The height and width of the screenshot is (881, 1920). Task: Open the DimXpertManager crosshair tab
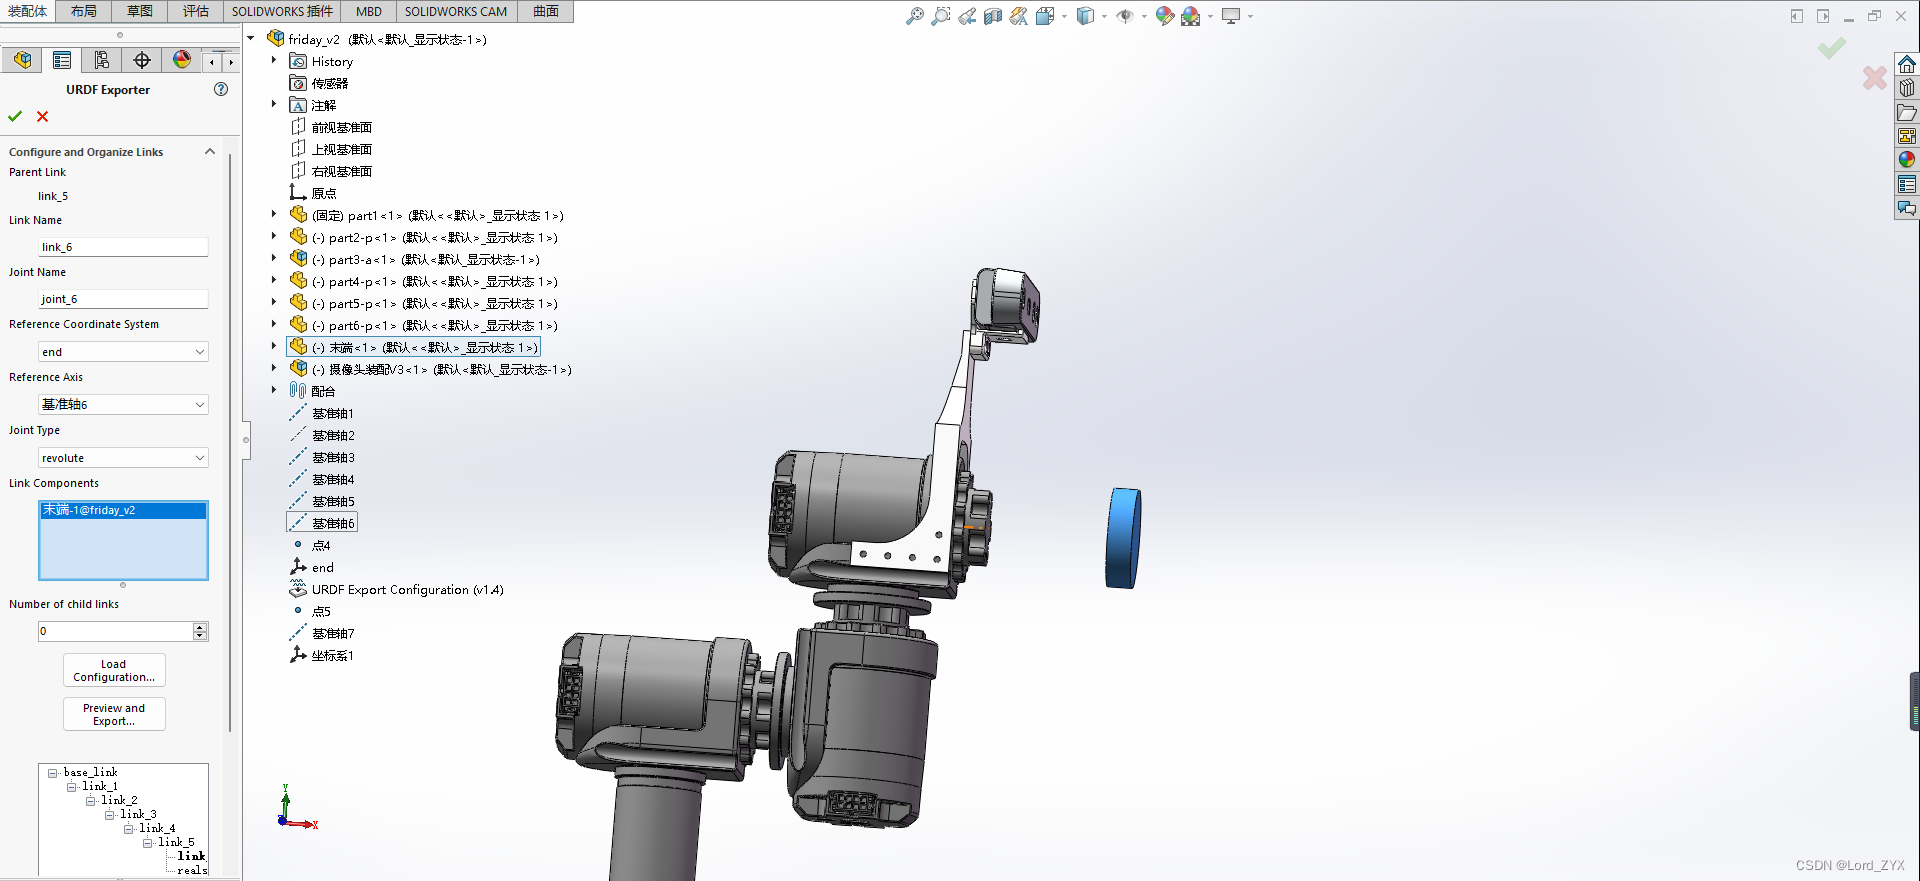[142, 60]
